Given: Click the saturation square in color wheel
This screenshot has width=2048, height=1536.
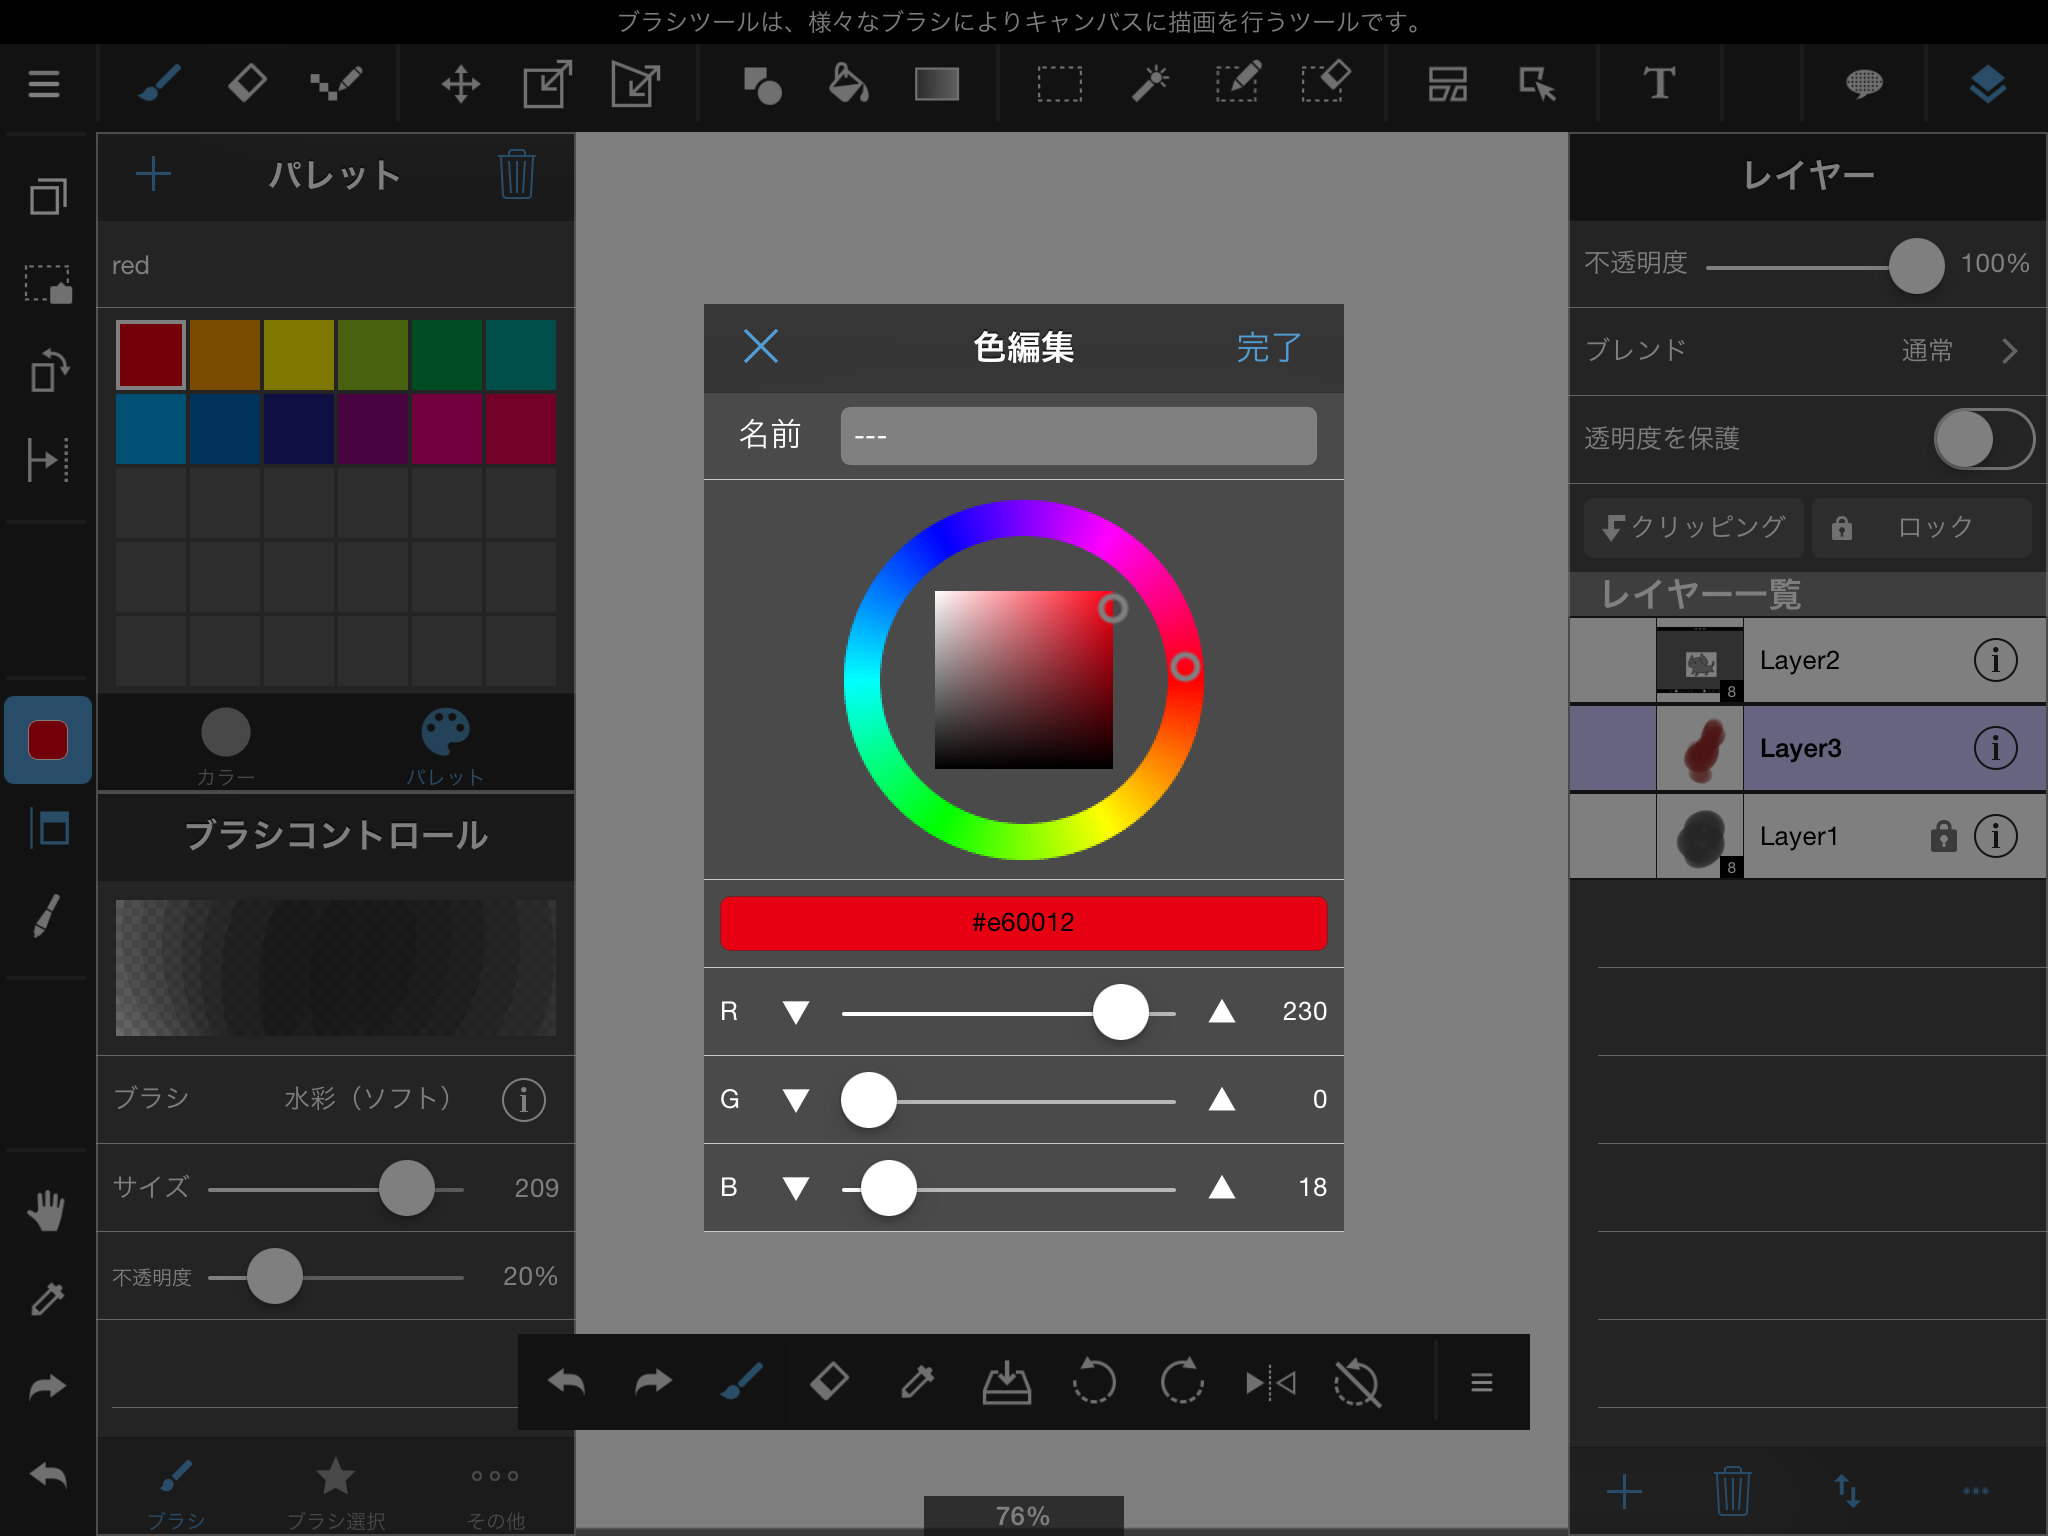Looking at the screenshot, I should (1023, 680).
